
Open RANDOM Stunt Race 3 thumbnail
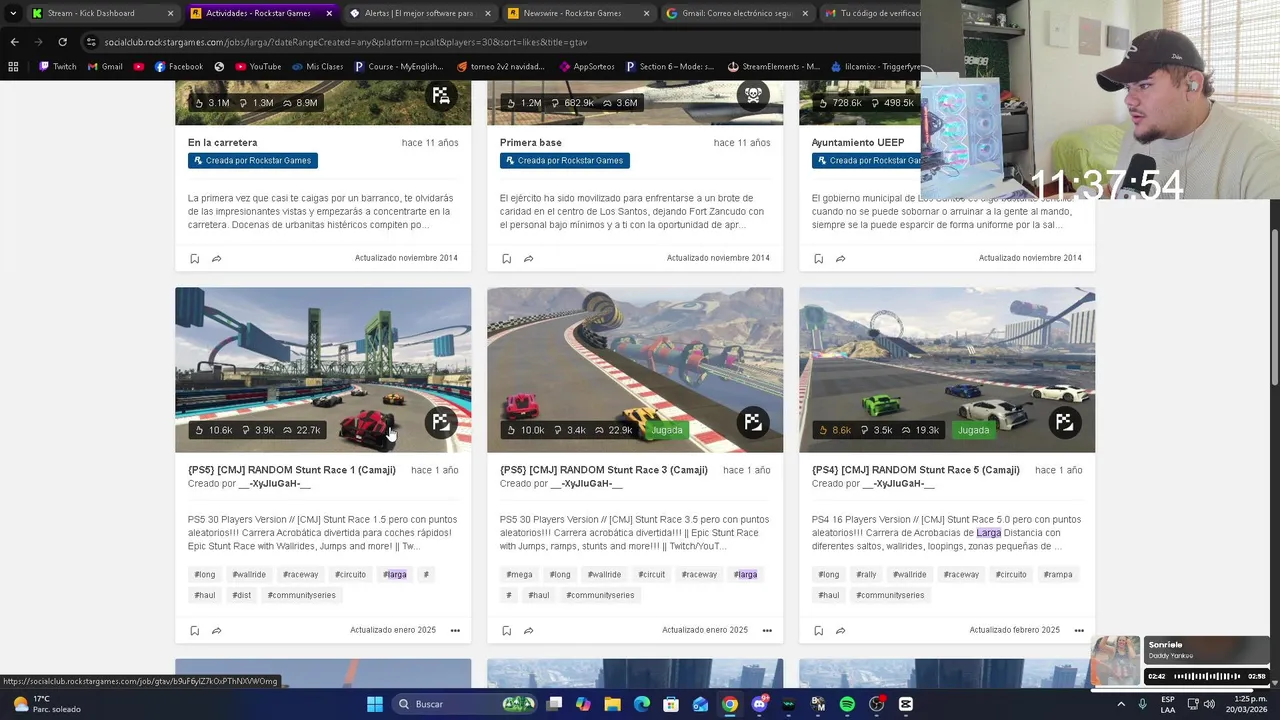[x=635, y=370]
